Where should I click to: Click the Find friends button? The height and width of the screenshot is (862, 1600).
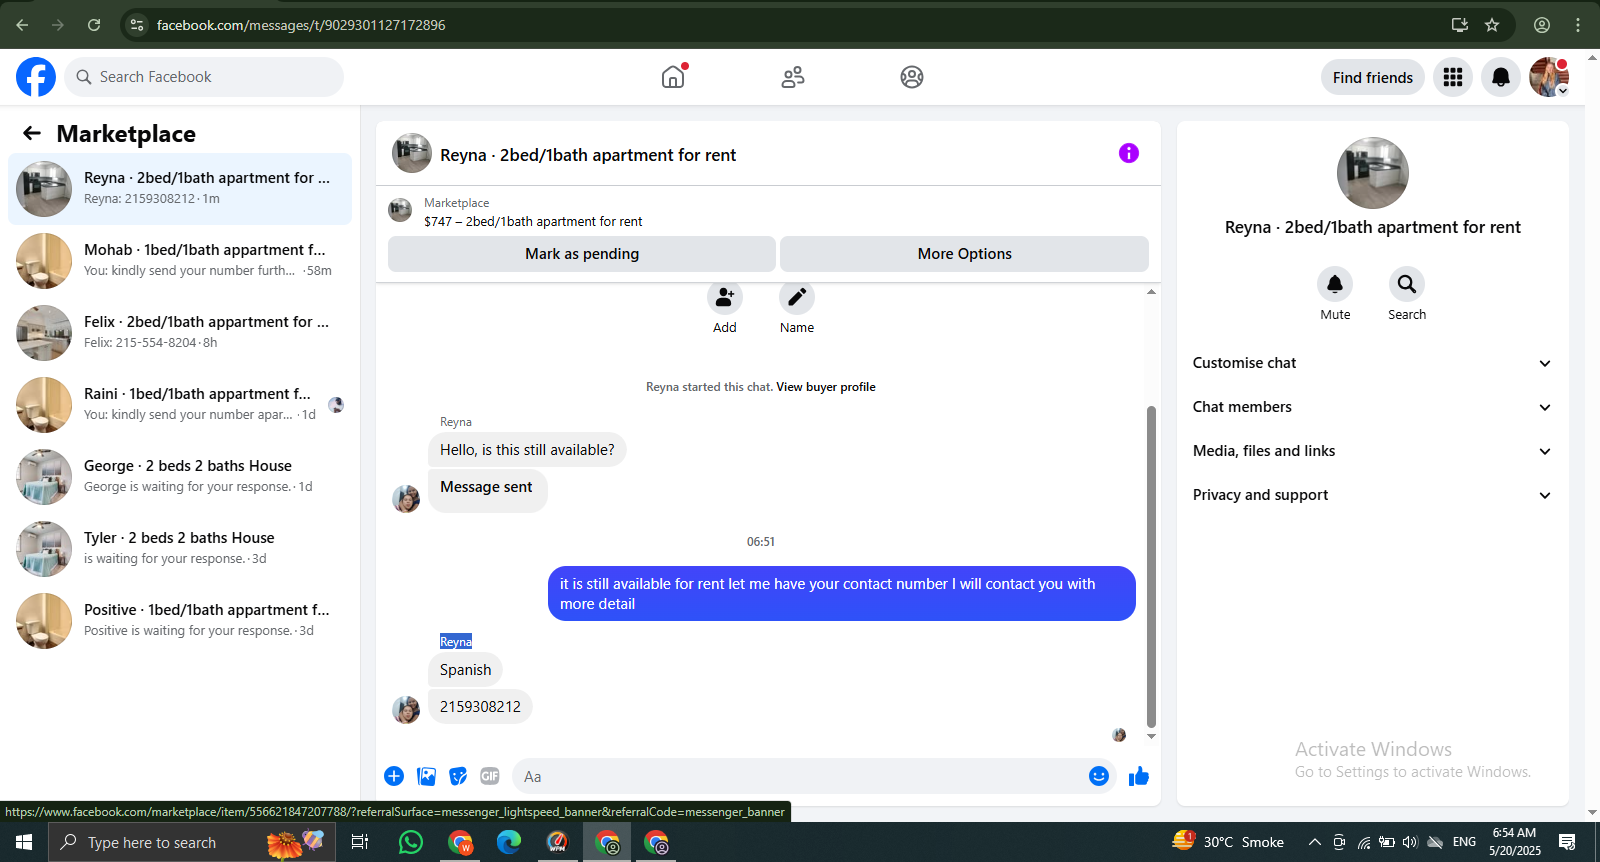point(1373,77)
